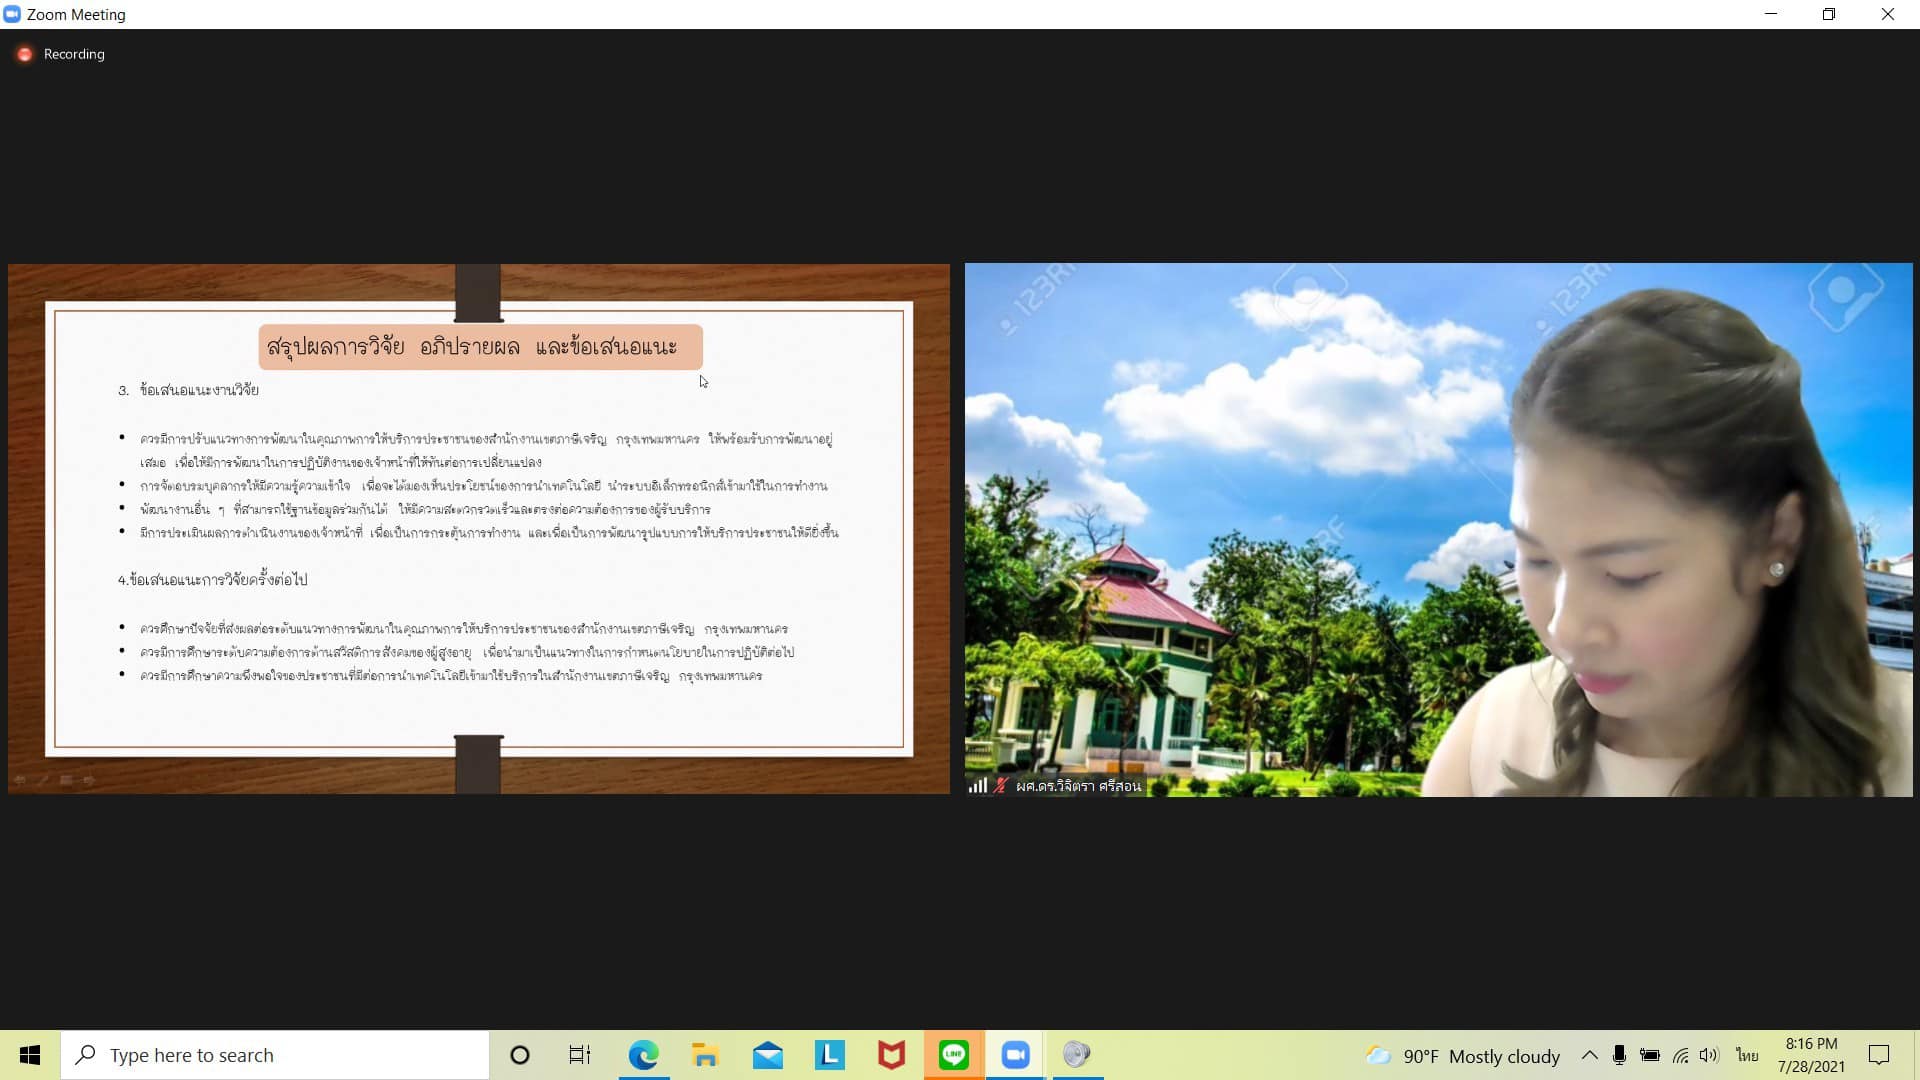Open the Wi-Fi network flyout
Screen dimensions: 1920x1080
pyautogui.click(x=1680, y=1055)
